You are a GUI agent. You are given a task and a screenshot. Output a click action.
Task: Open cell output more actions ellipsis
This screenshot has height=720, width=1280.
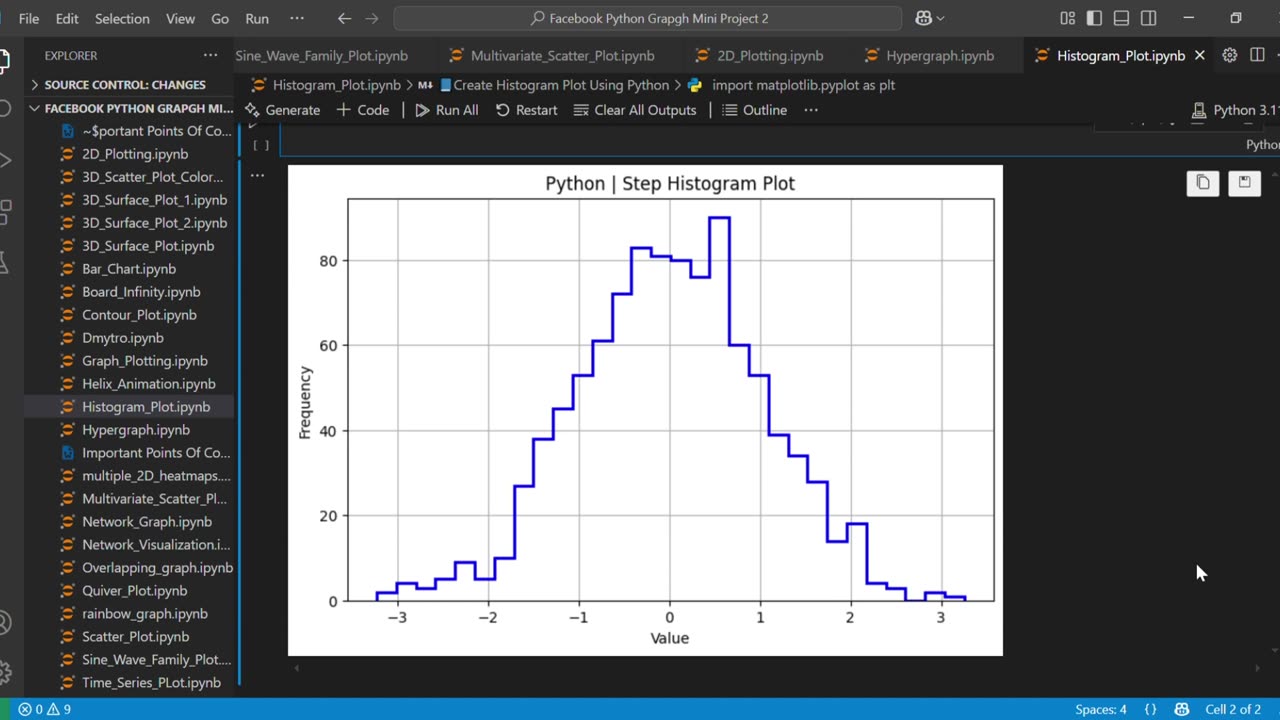coord(257,176)
